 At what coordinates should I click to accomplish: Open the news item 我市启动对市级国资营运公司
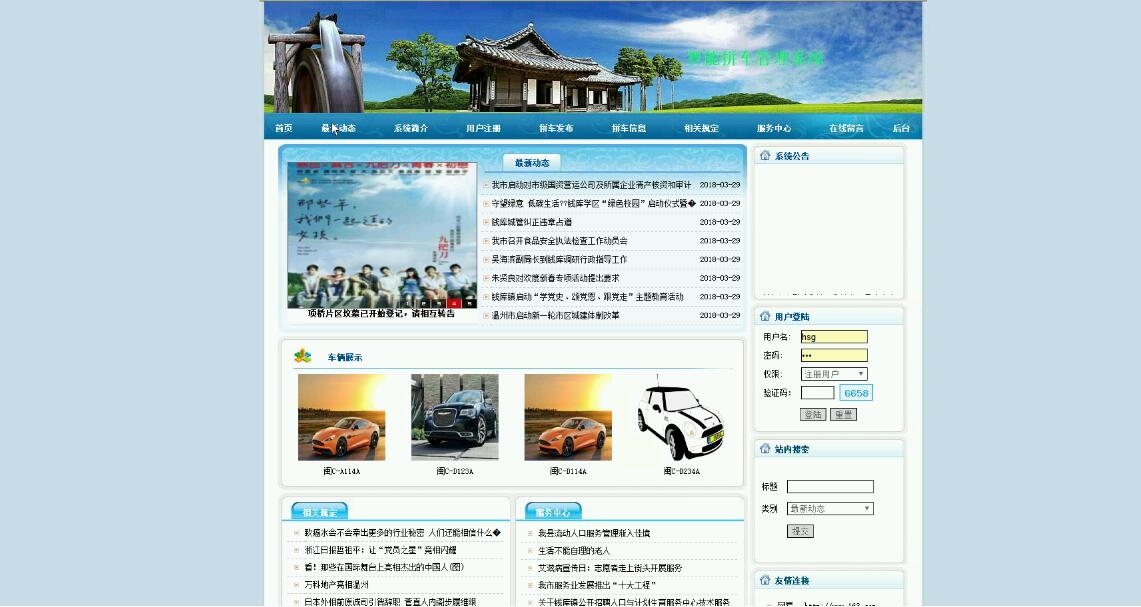coord(592,186)
